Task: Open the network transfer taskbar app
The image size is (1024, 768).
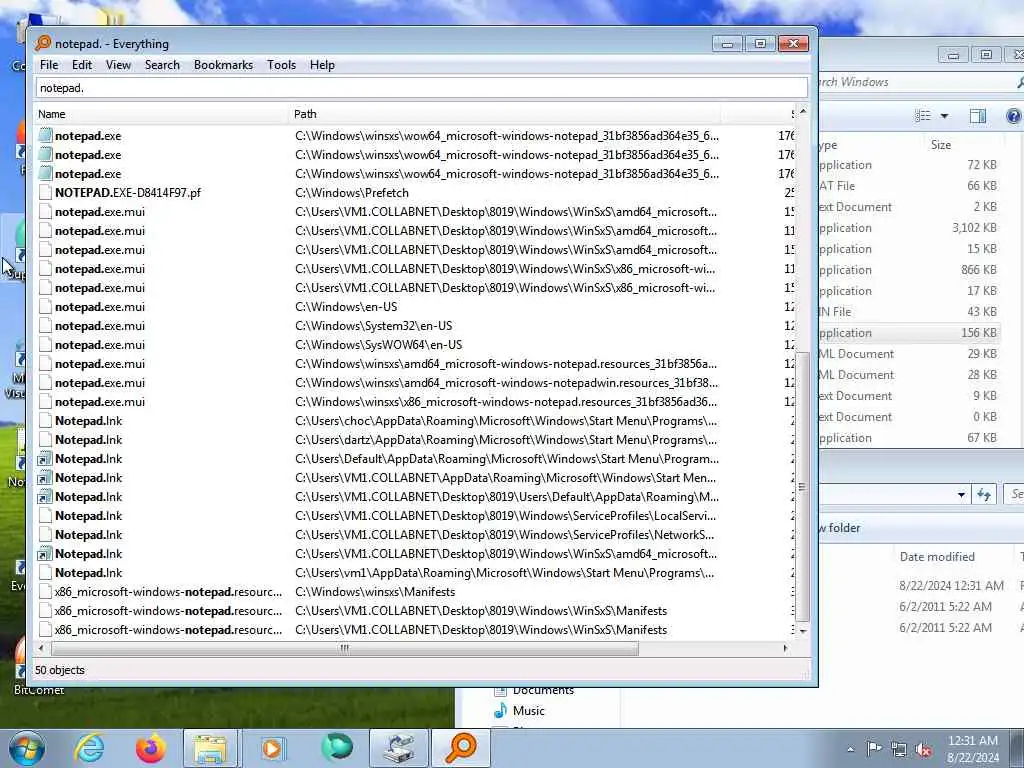Action: coord(399,748)
